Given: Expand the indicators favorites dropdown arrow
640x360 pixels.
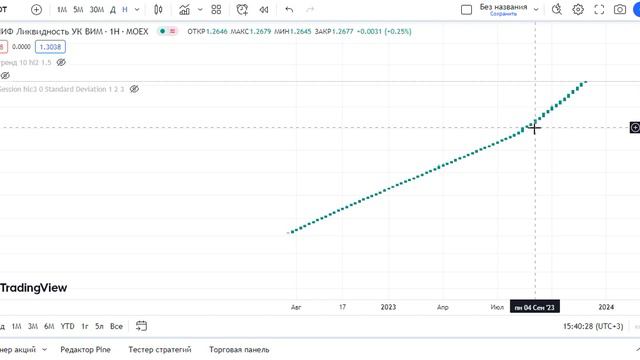Looking at the screenshot, I should click(x=200, y=9).
